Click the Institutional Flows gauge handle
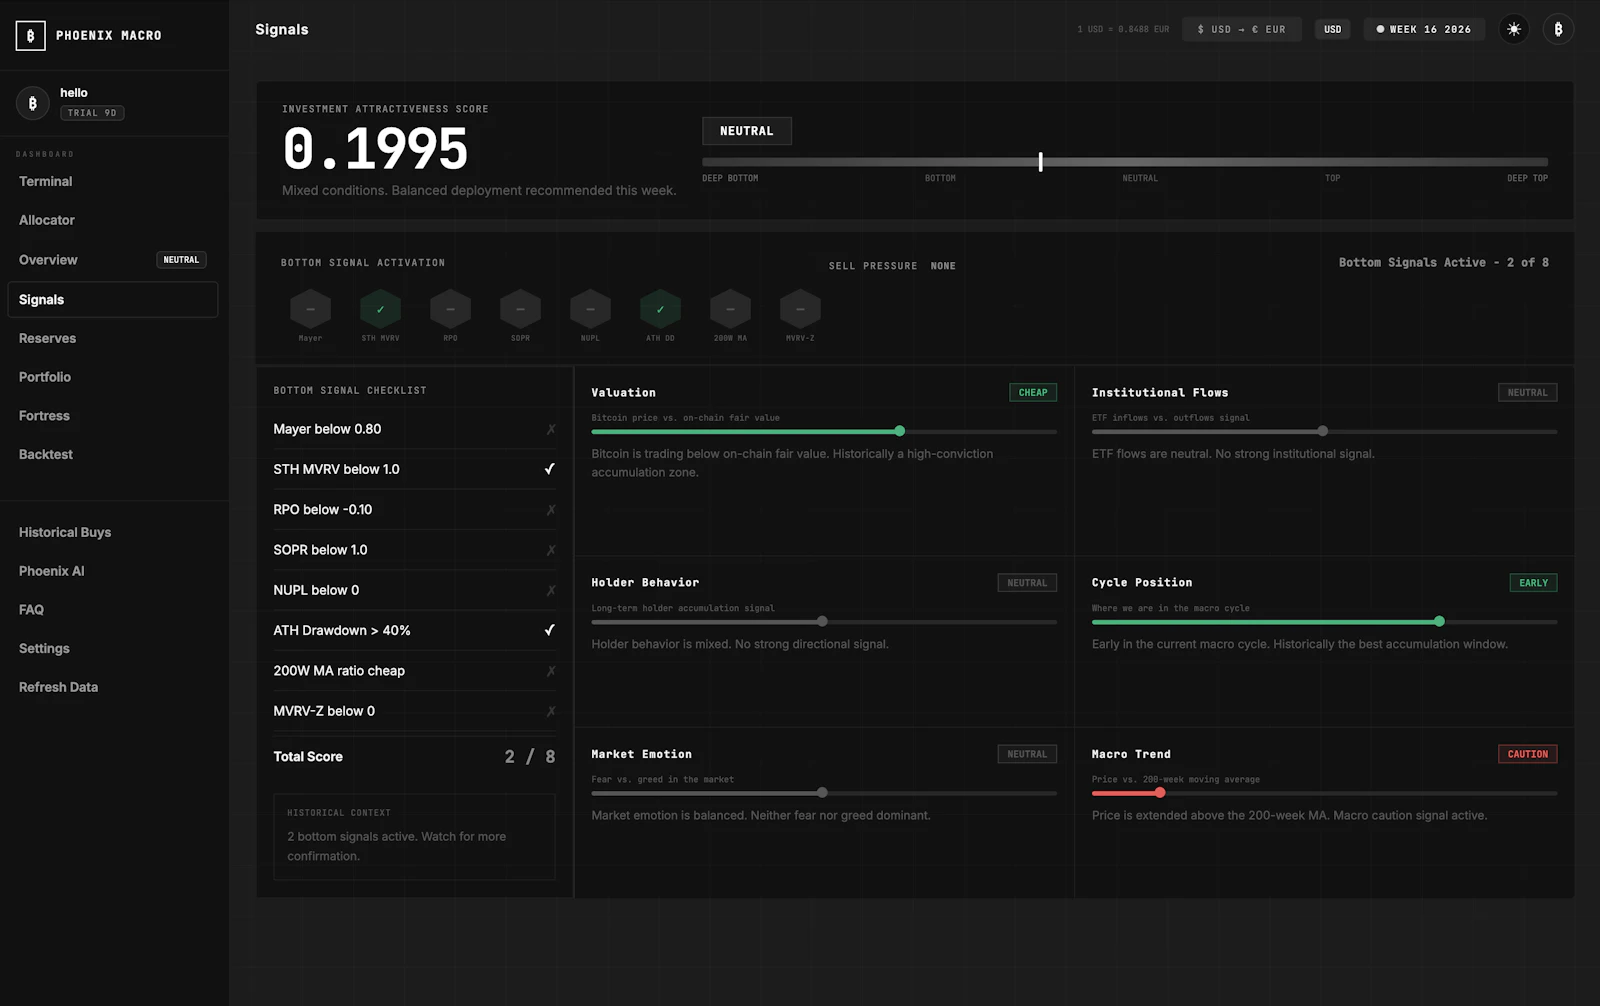This screenshot has width=1600, height=1006. [x=1323, y=431]
